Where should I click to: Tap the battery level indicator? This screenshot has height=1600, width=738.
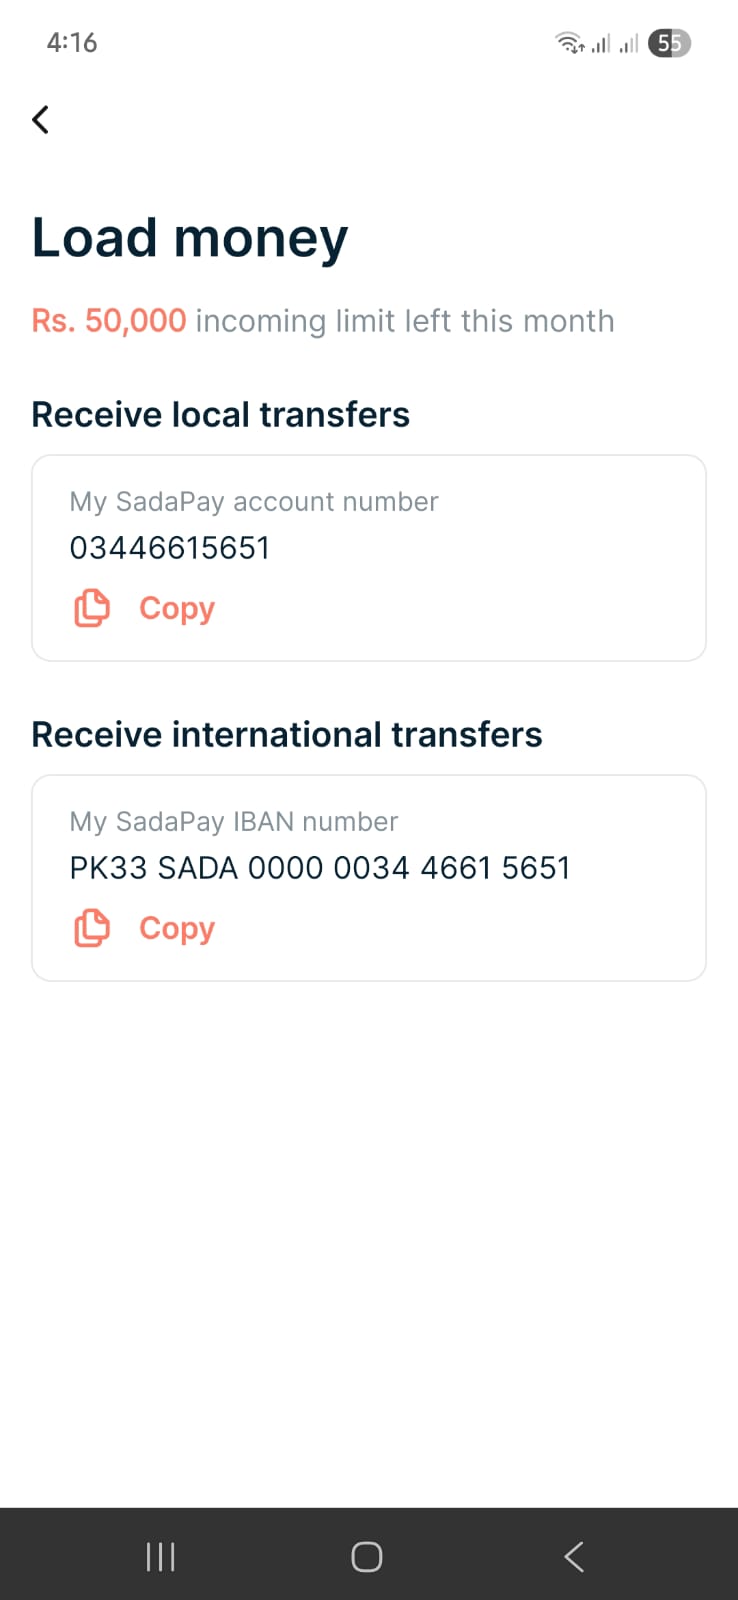669,43
